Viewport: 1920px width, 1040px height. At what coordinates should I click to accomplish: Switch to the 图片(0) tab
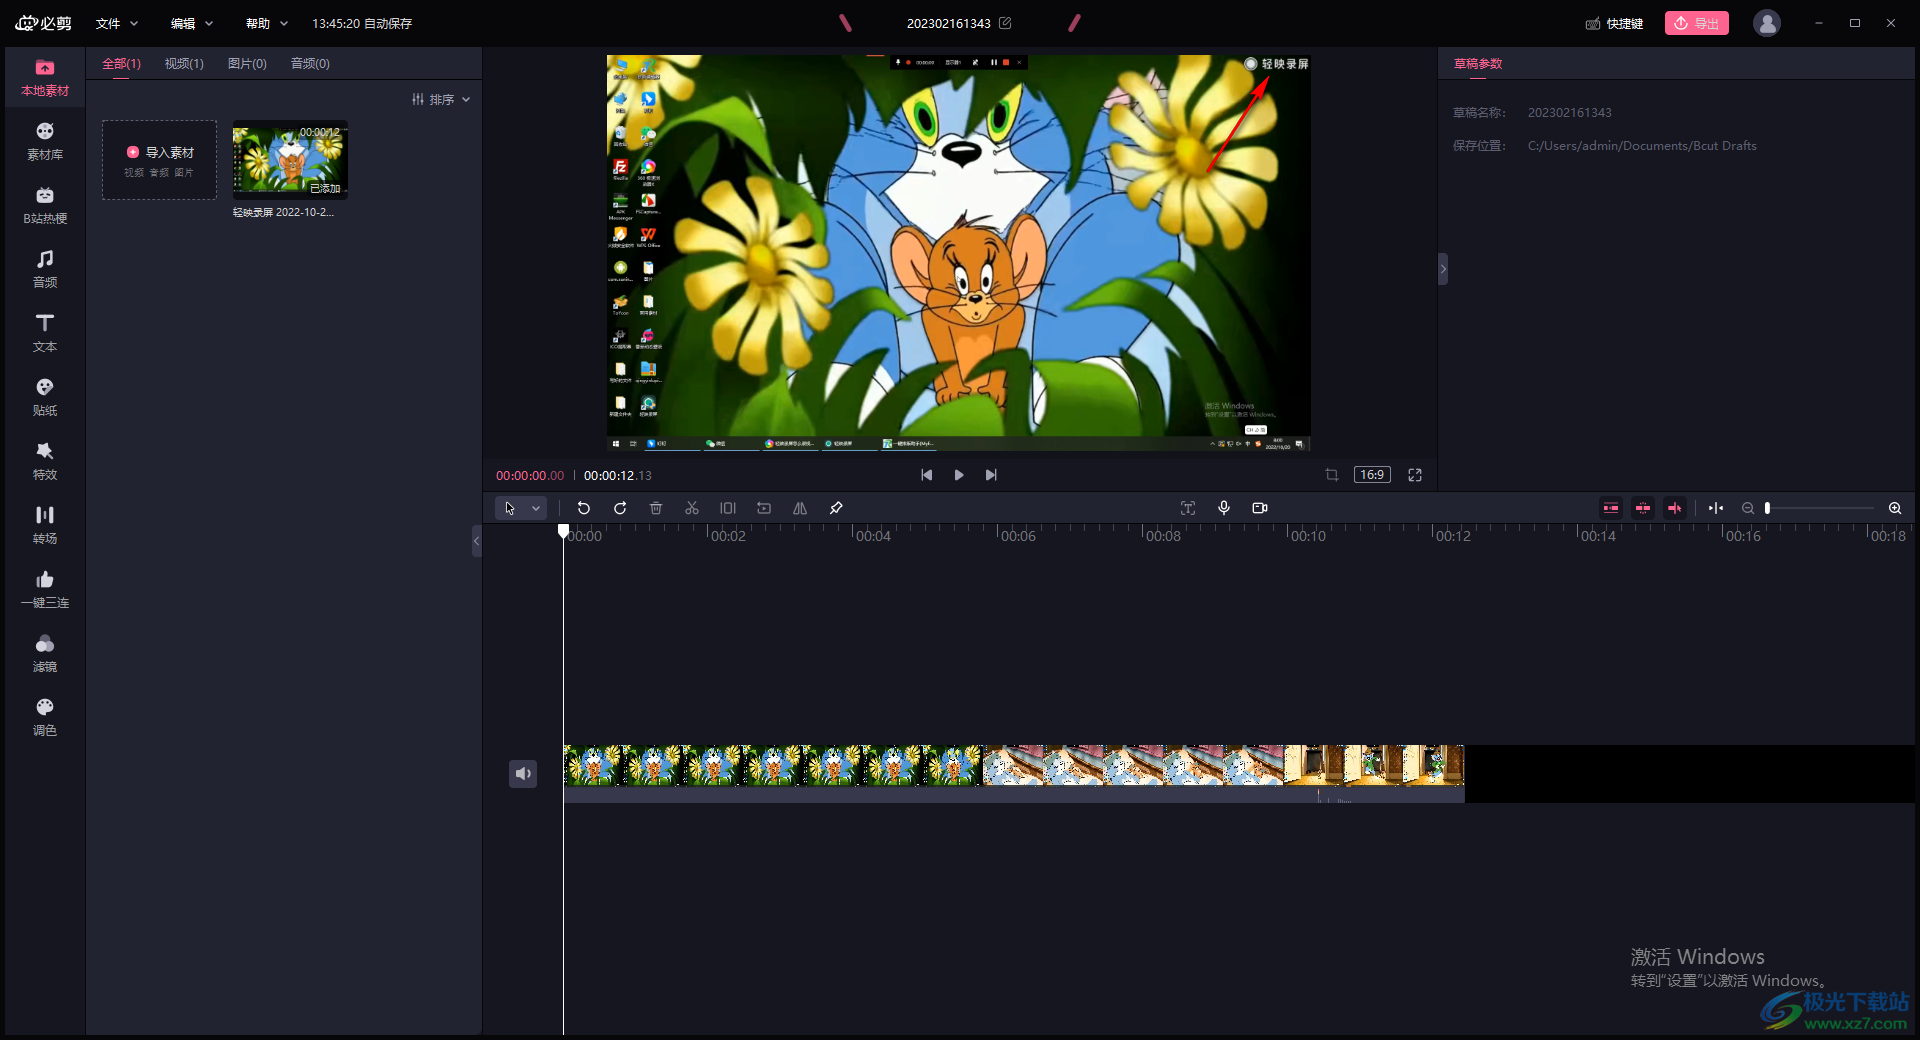247,63
